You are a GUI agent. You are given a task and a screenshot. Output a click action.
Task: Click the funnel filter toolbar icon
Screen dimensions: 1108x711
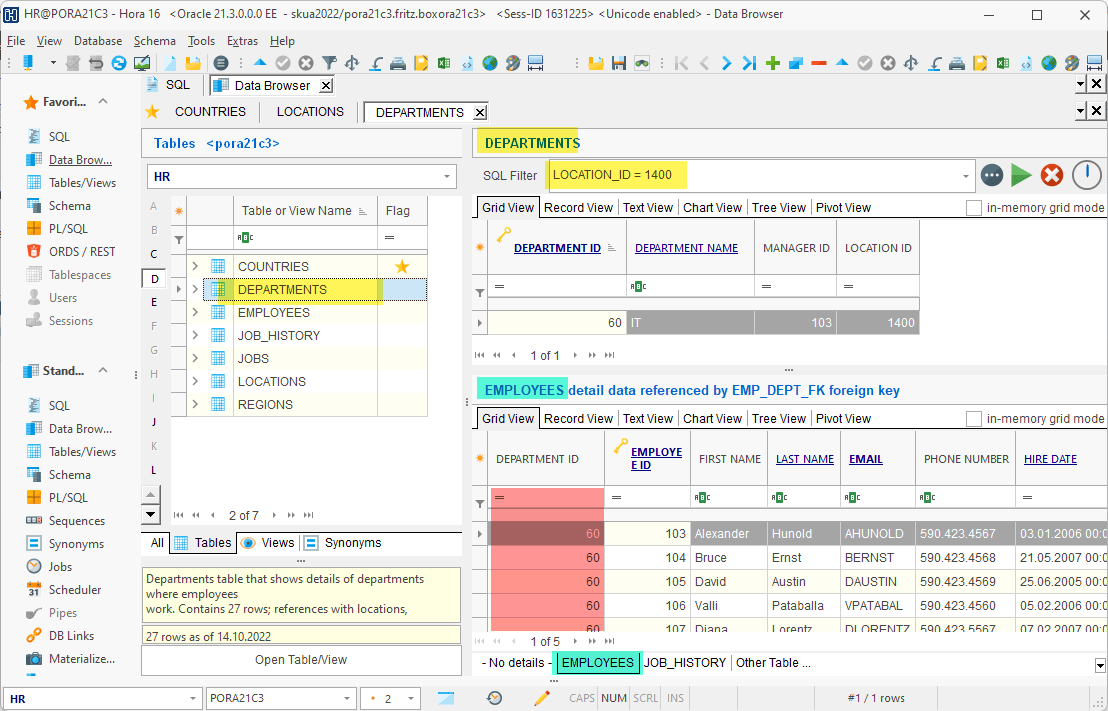point(329,63)
